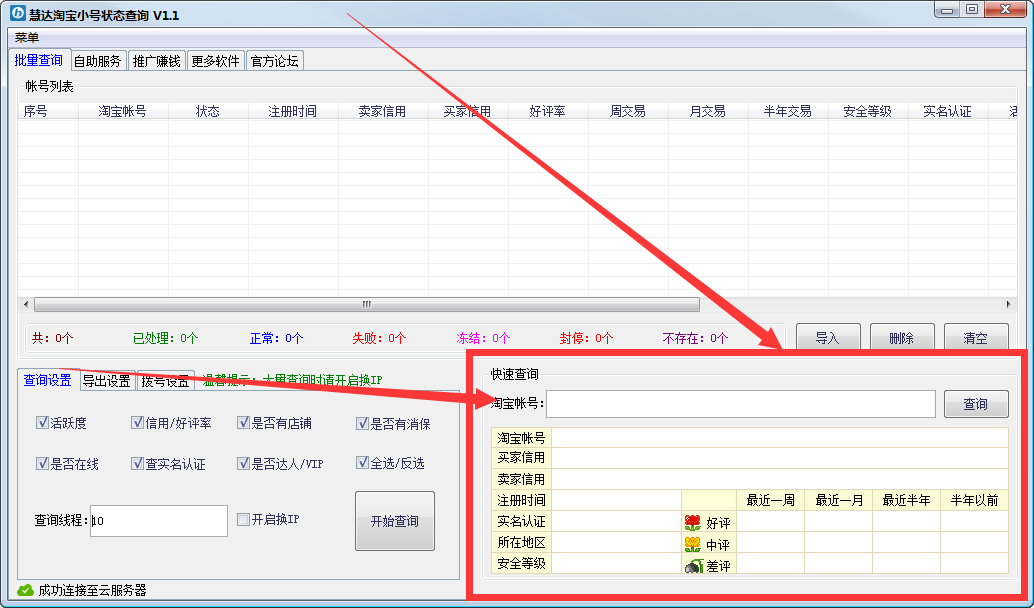
Task: Disable the 是否有店铺 option
Action: [x=243, y=423]
